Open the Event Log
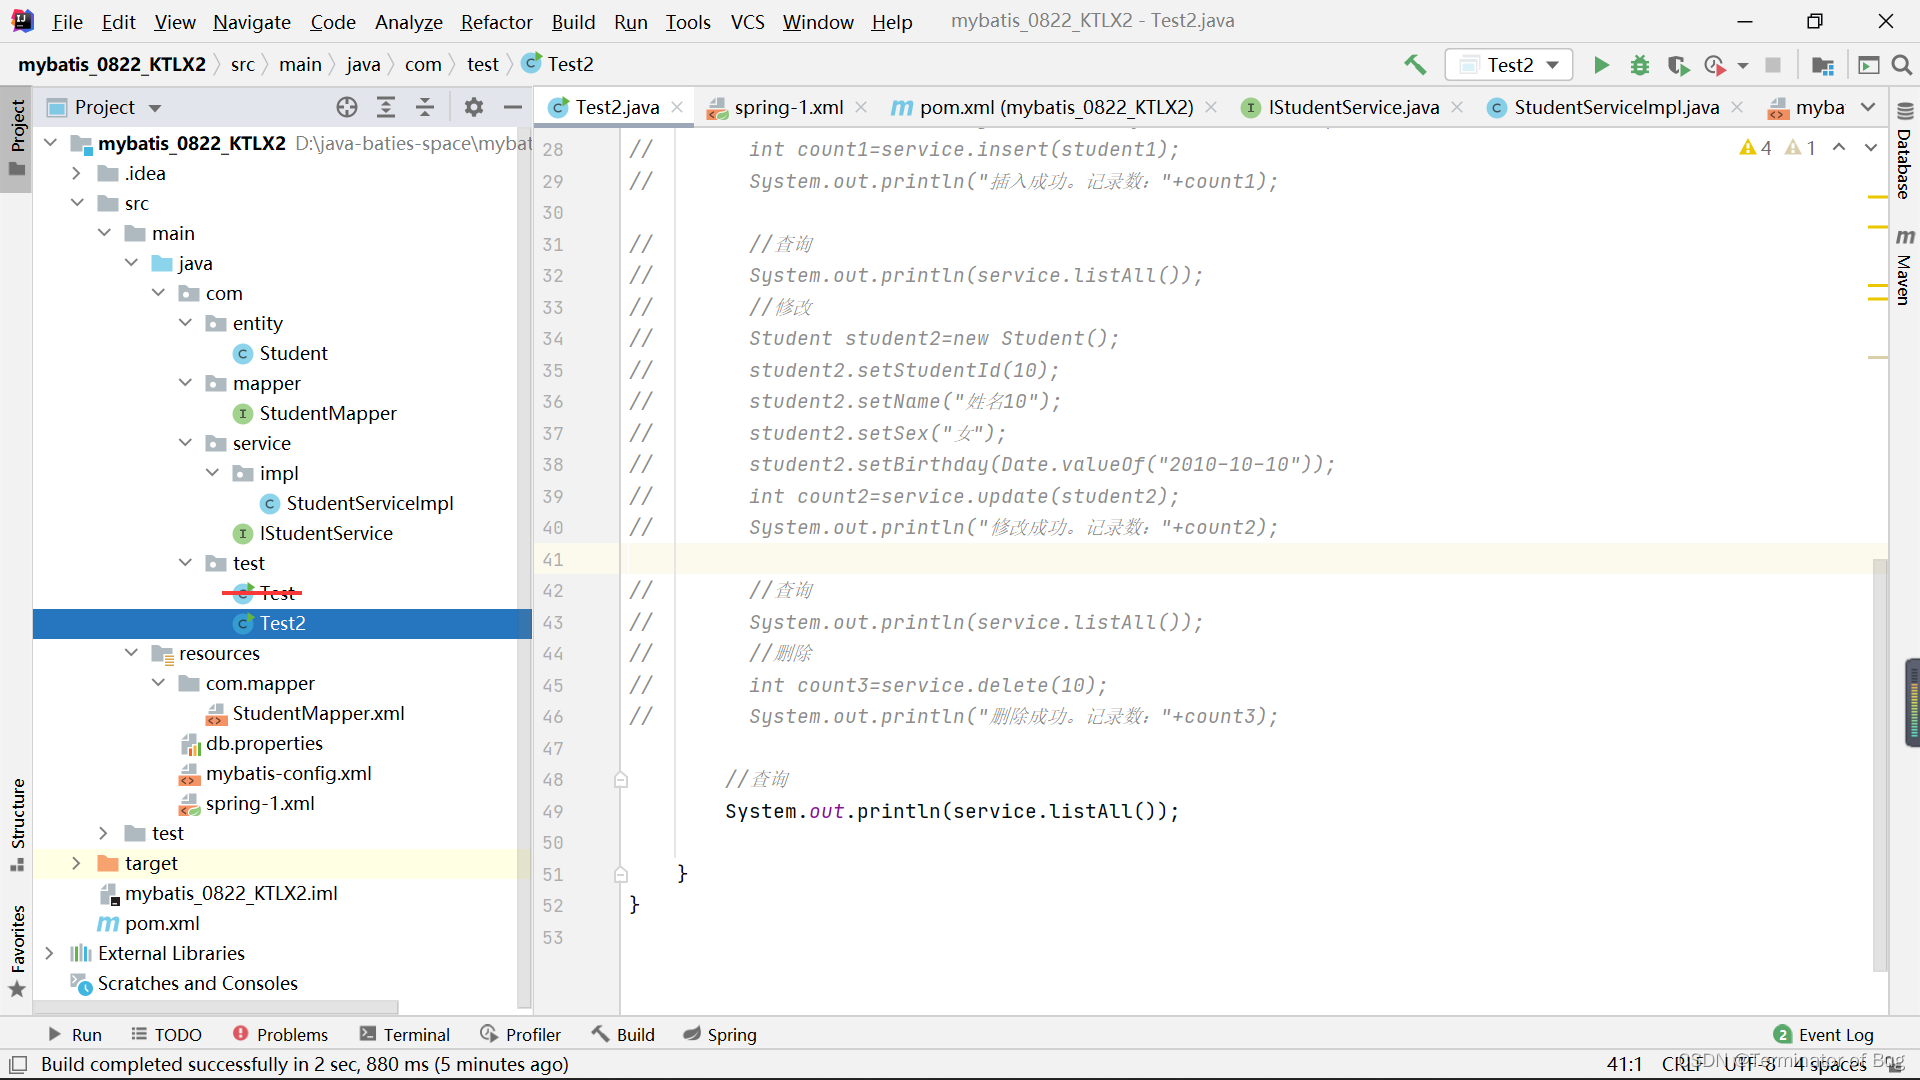 pyautogui.click(x=1823, y=1035)
